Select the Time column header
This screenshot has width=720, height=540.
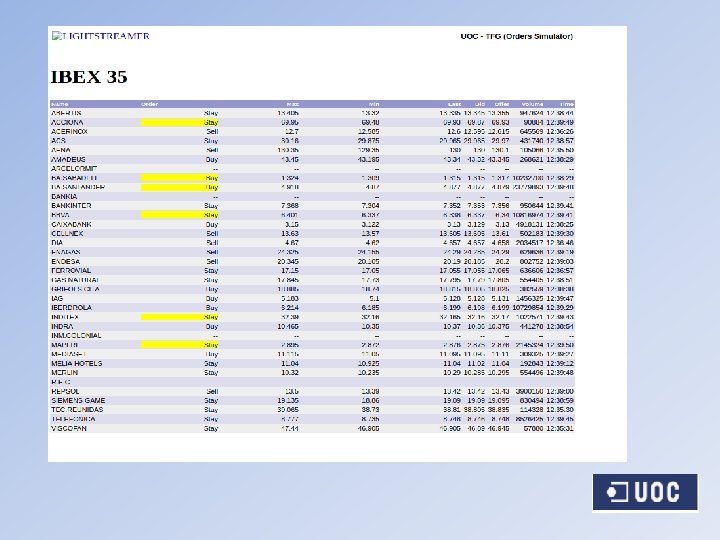pyautogui.click(x=567, y=104)
